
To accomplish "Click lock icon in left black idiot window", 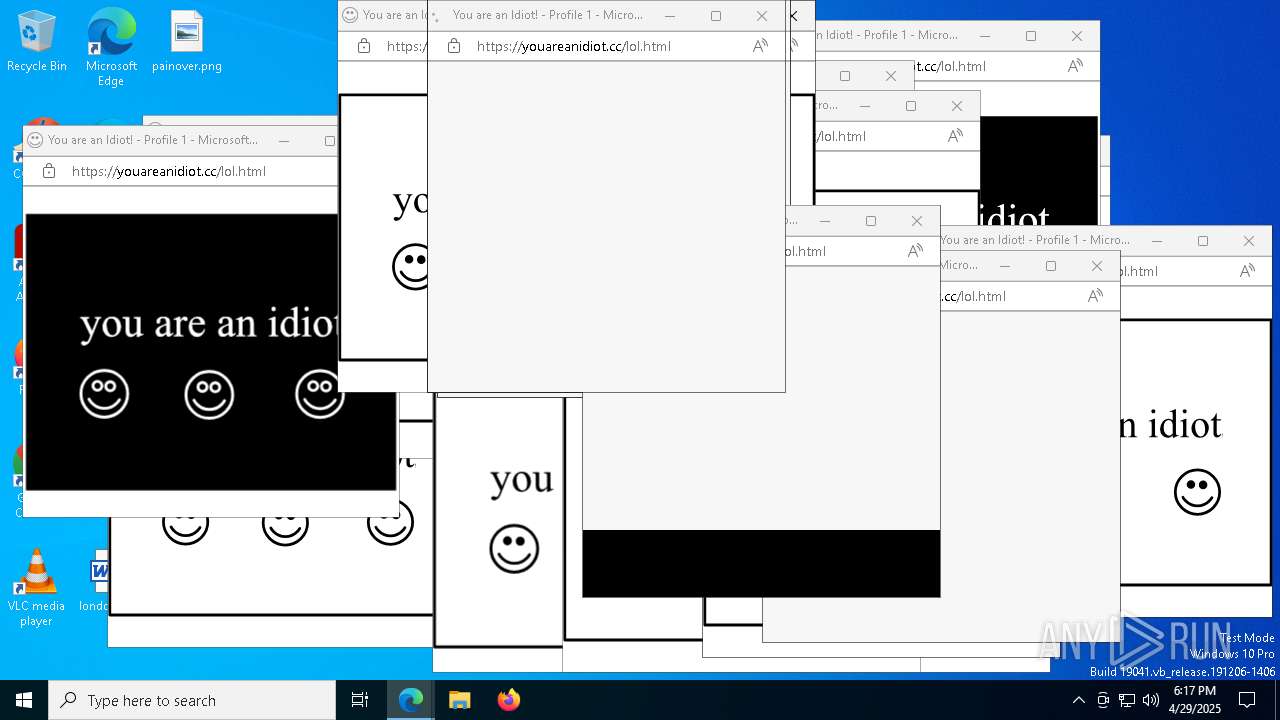I will pyautogui.click(x=49, y=171).
